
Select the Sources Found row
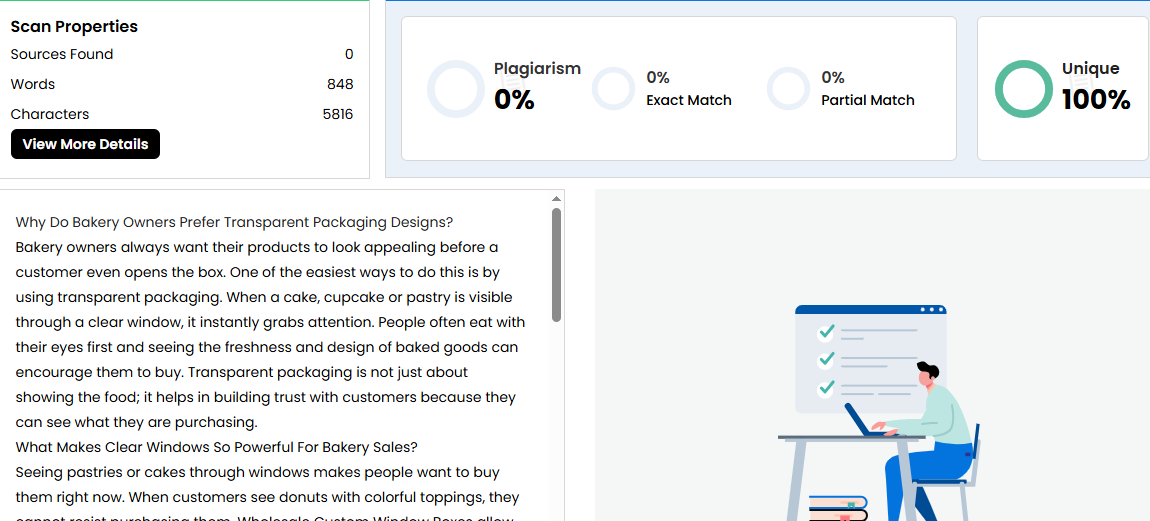[x=182, y=54]
